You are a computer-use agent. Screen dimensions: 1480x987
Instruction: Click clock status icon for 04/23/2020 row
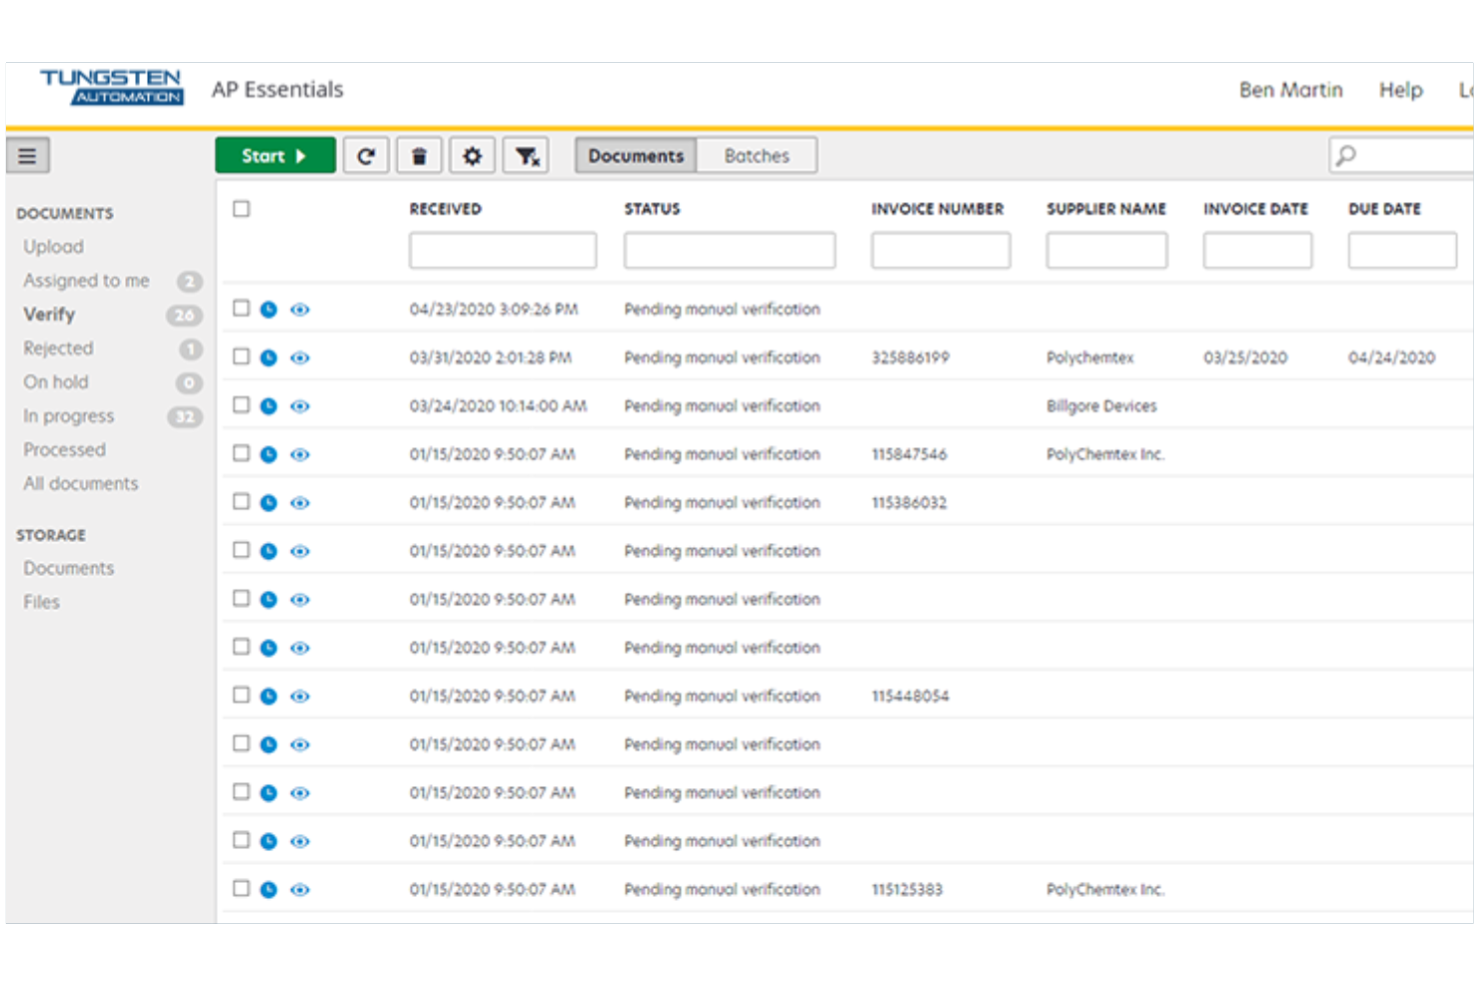tap(268, 309)
